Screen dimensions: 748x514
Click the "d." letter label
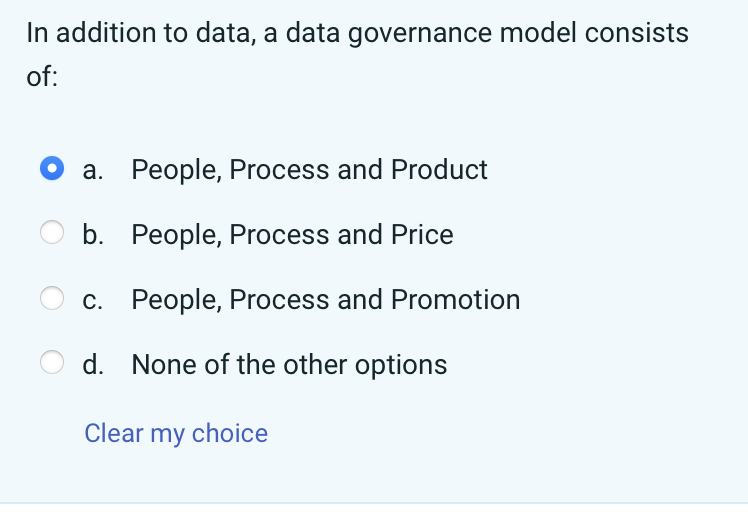[x=94, y=364]
